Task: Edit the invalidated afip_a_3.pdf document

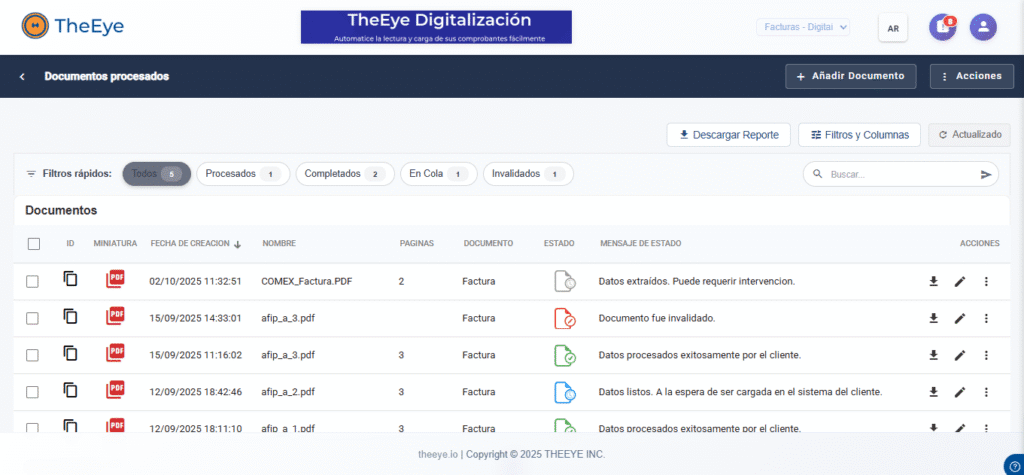Action: tap(960, 319)
